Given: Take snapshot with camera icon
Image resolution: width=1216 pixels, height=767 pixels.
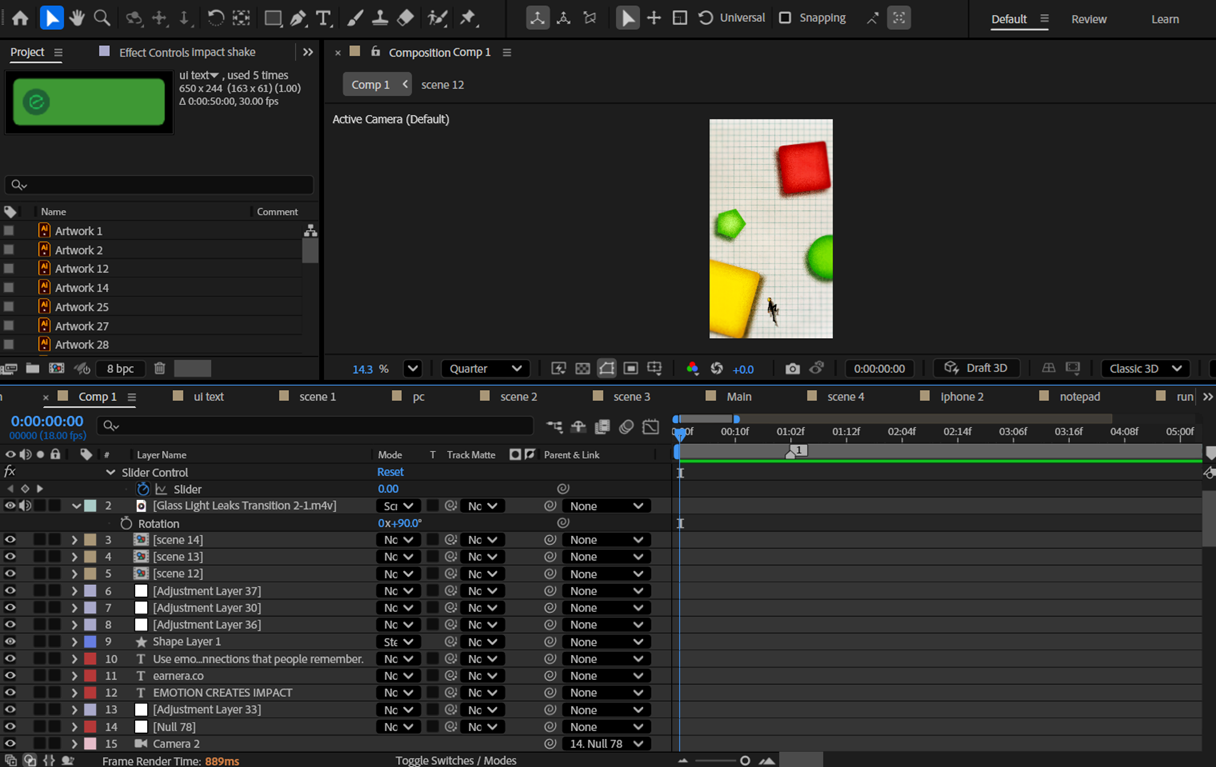Looking at the screenshot, I should [792, 369].
